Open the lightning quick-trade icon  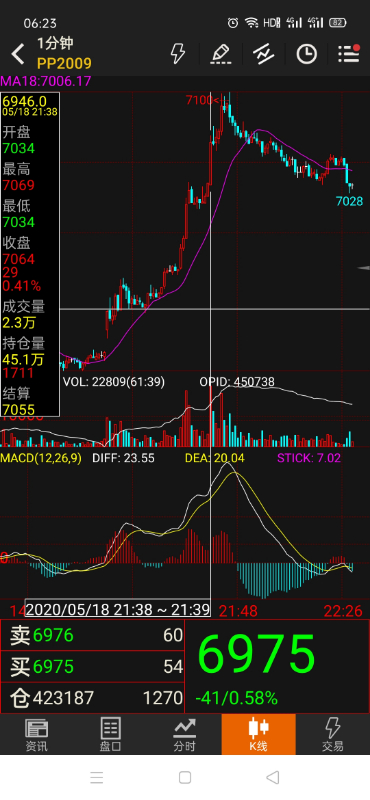pyautogui.click(x=177, y=54)
